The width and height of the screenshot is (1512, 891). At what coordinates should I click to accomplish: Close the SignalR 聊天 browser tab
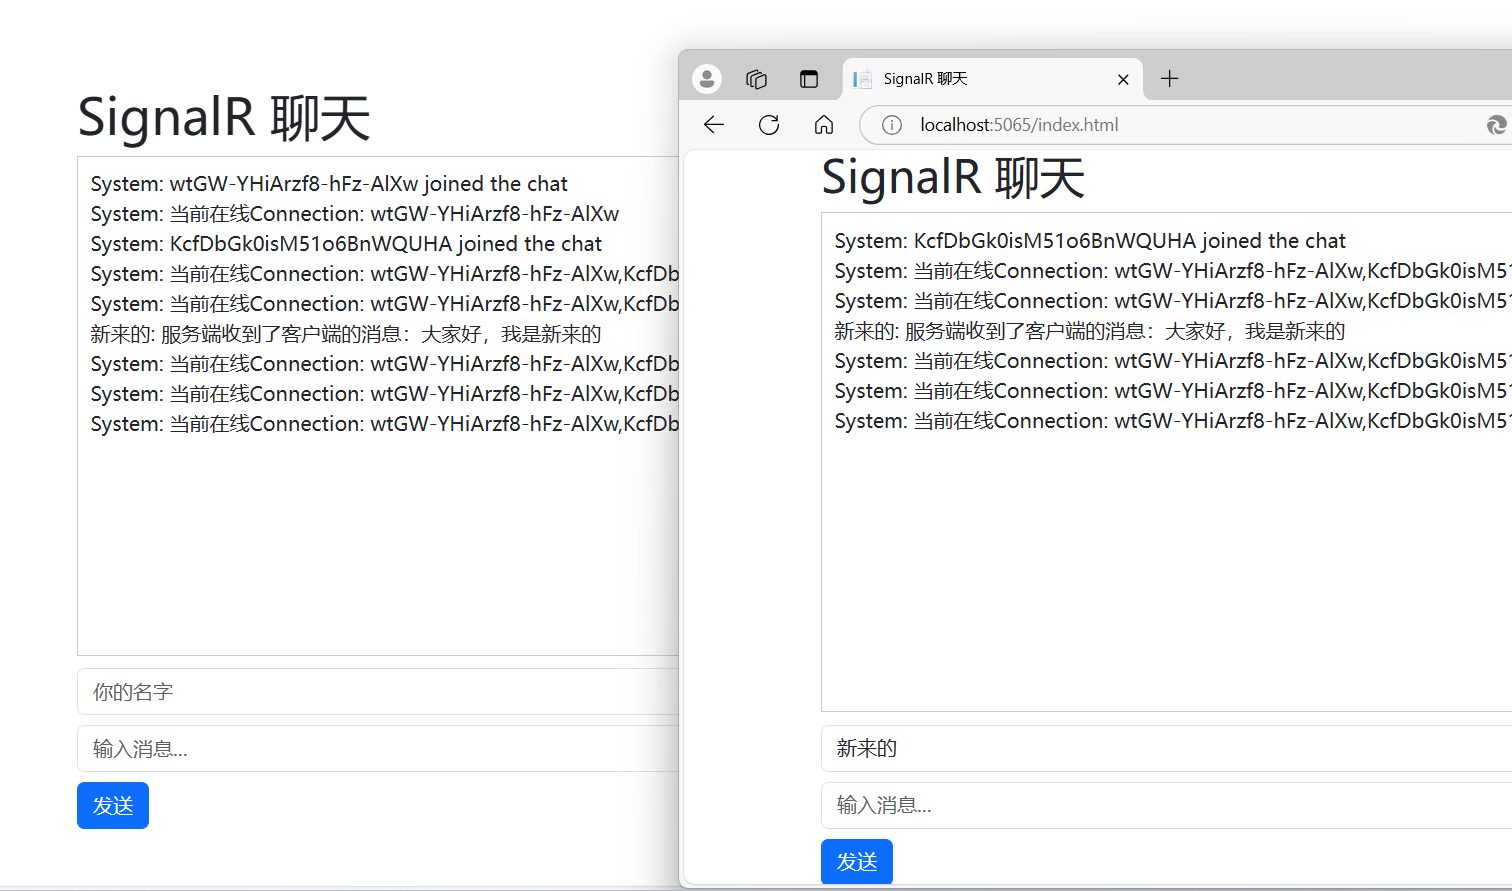click(1123, 79)
